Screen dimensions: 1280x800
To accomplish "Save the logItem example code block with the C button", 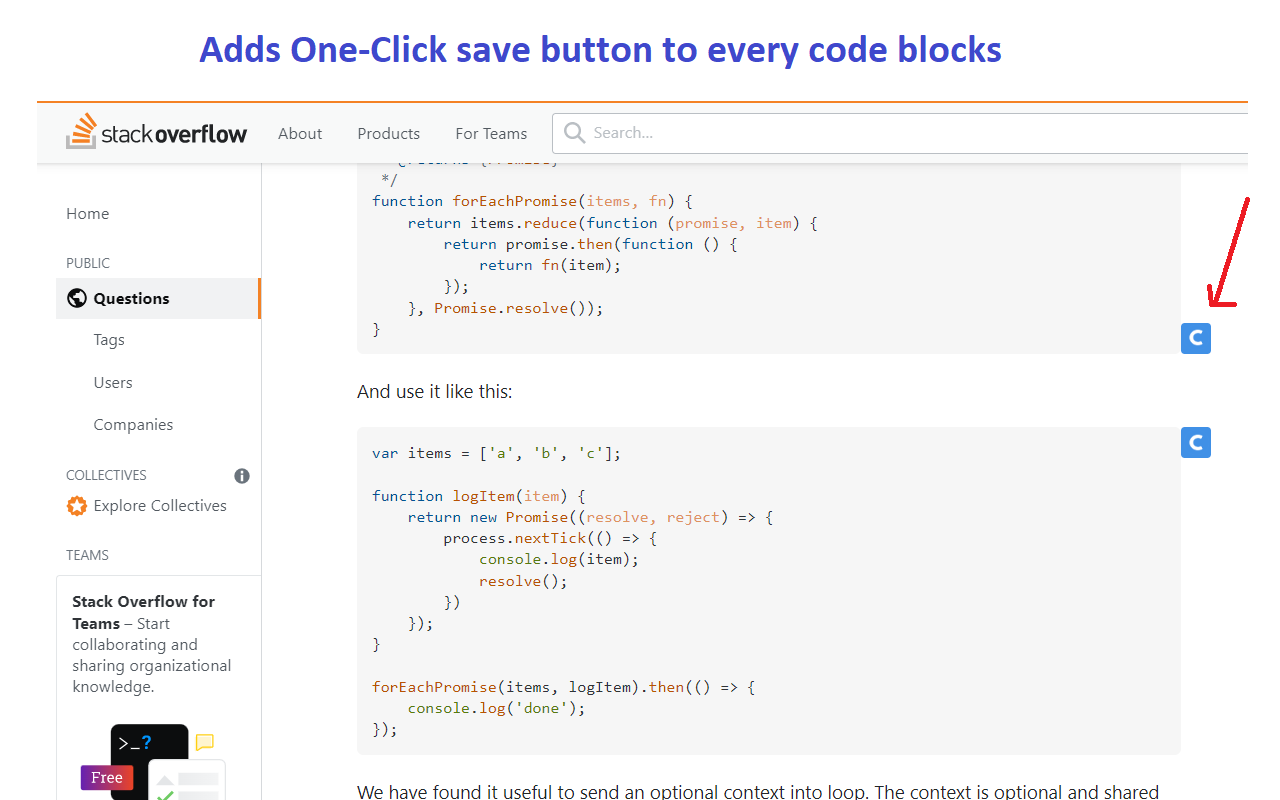I will tap(1195, 442).
